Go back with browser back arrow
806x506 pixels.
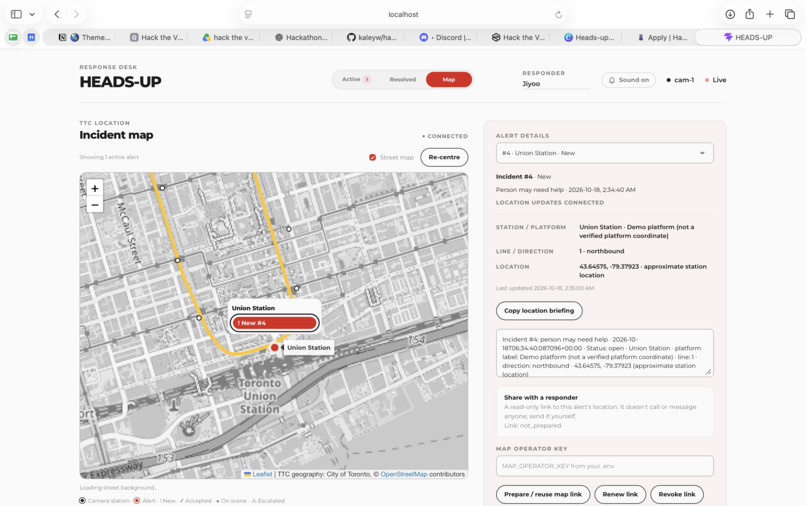(57, 14)
